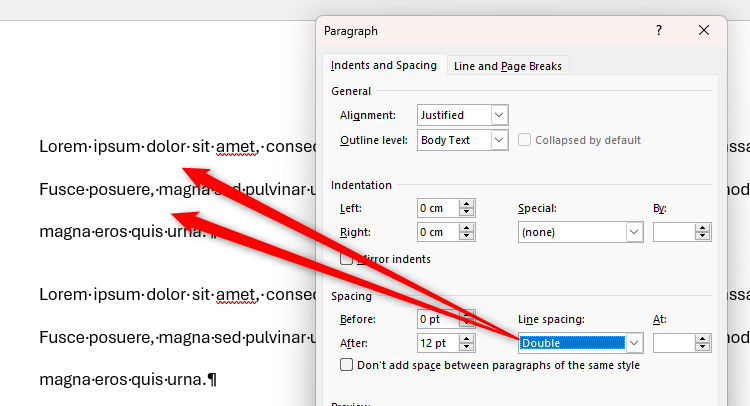Image resolution: width=750 pixels, height=406 pixels.
Task: Toggle the Collapsed by default checkbox
Action: (526, 140)
